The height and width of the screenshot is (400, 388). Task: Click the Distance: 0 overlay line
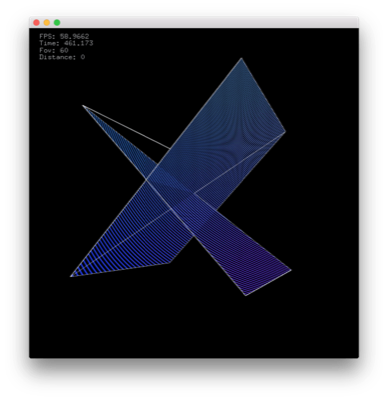point(62,57)
